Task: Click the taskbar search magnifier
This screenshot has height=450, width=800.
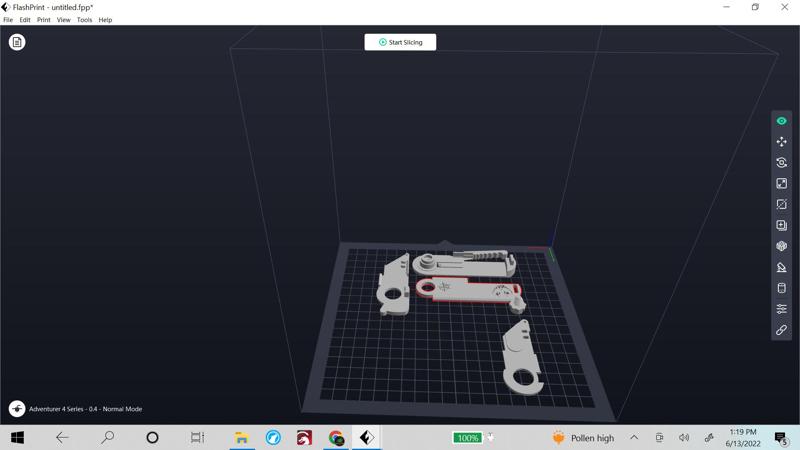Action: point(108,438)
